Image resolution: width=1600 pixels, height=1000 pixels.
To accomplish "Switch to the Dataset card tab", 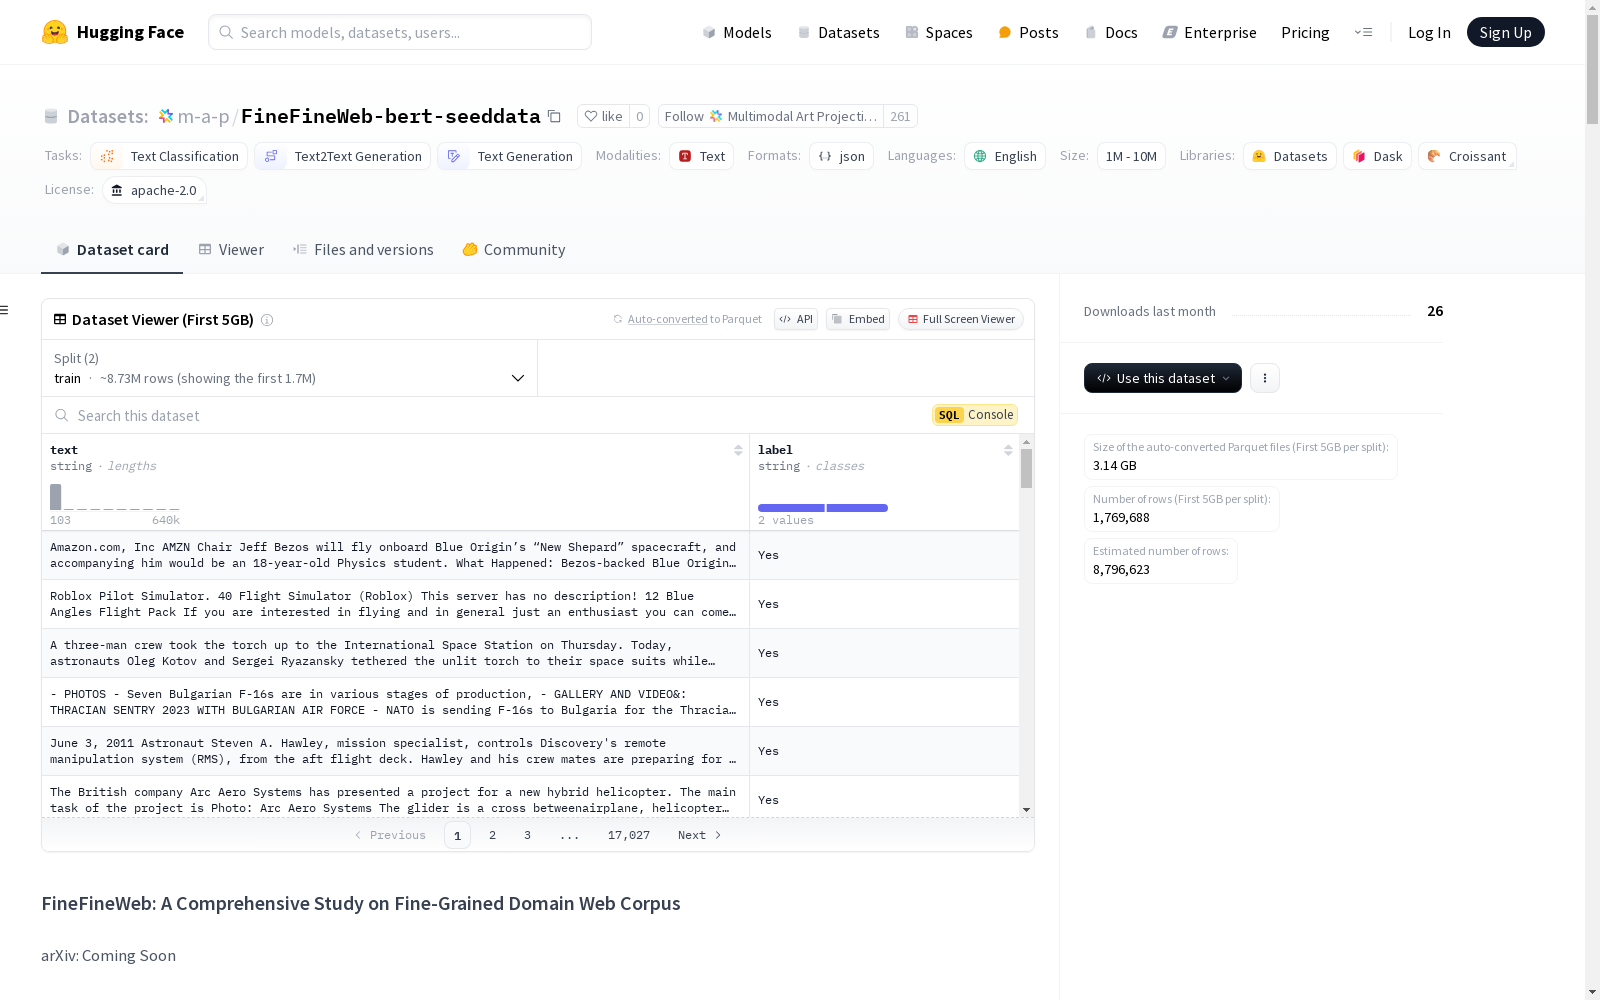I will 112,250.
